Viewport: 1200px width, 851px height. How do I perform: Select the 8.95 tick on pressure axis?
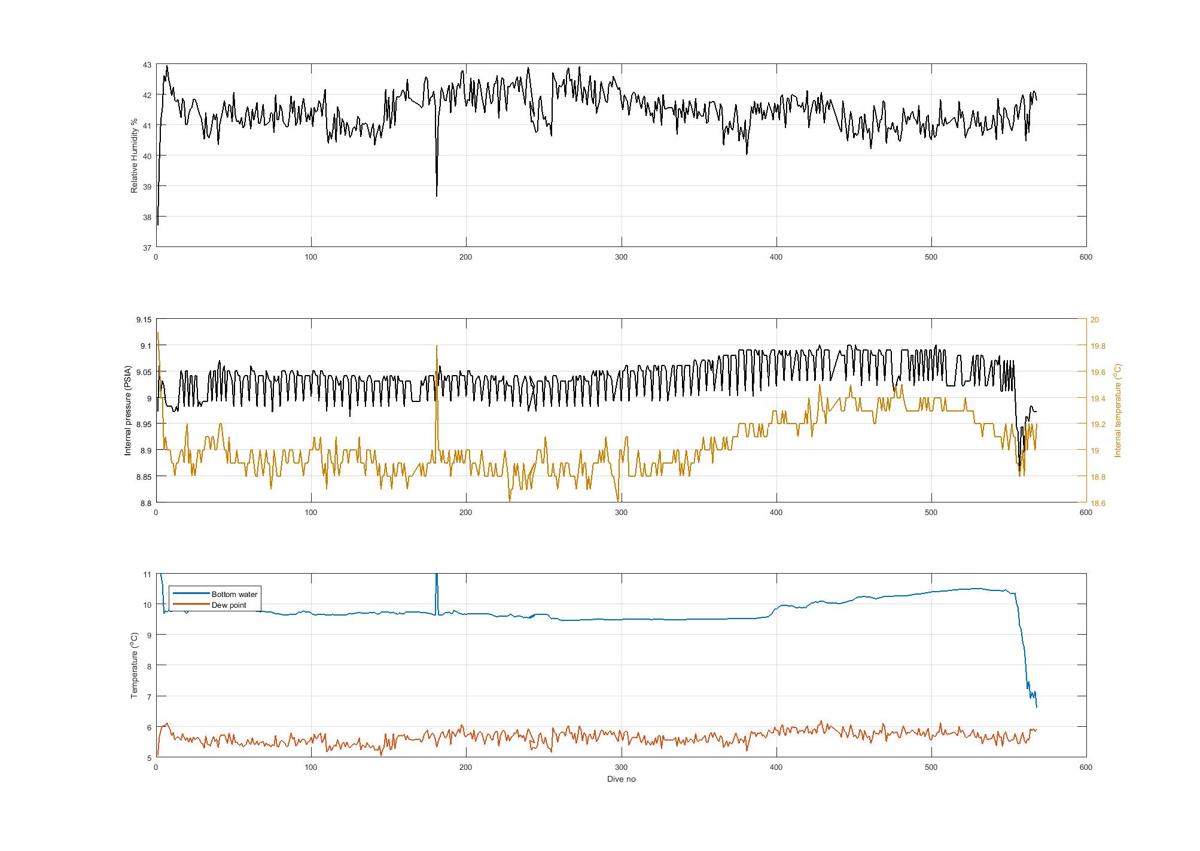143,424
